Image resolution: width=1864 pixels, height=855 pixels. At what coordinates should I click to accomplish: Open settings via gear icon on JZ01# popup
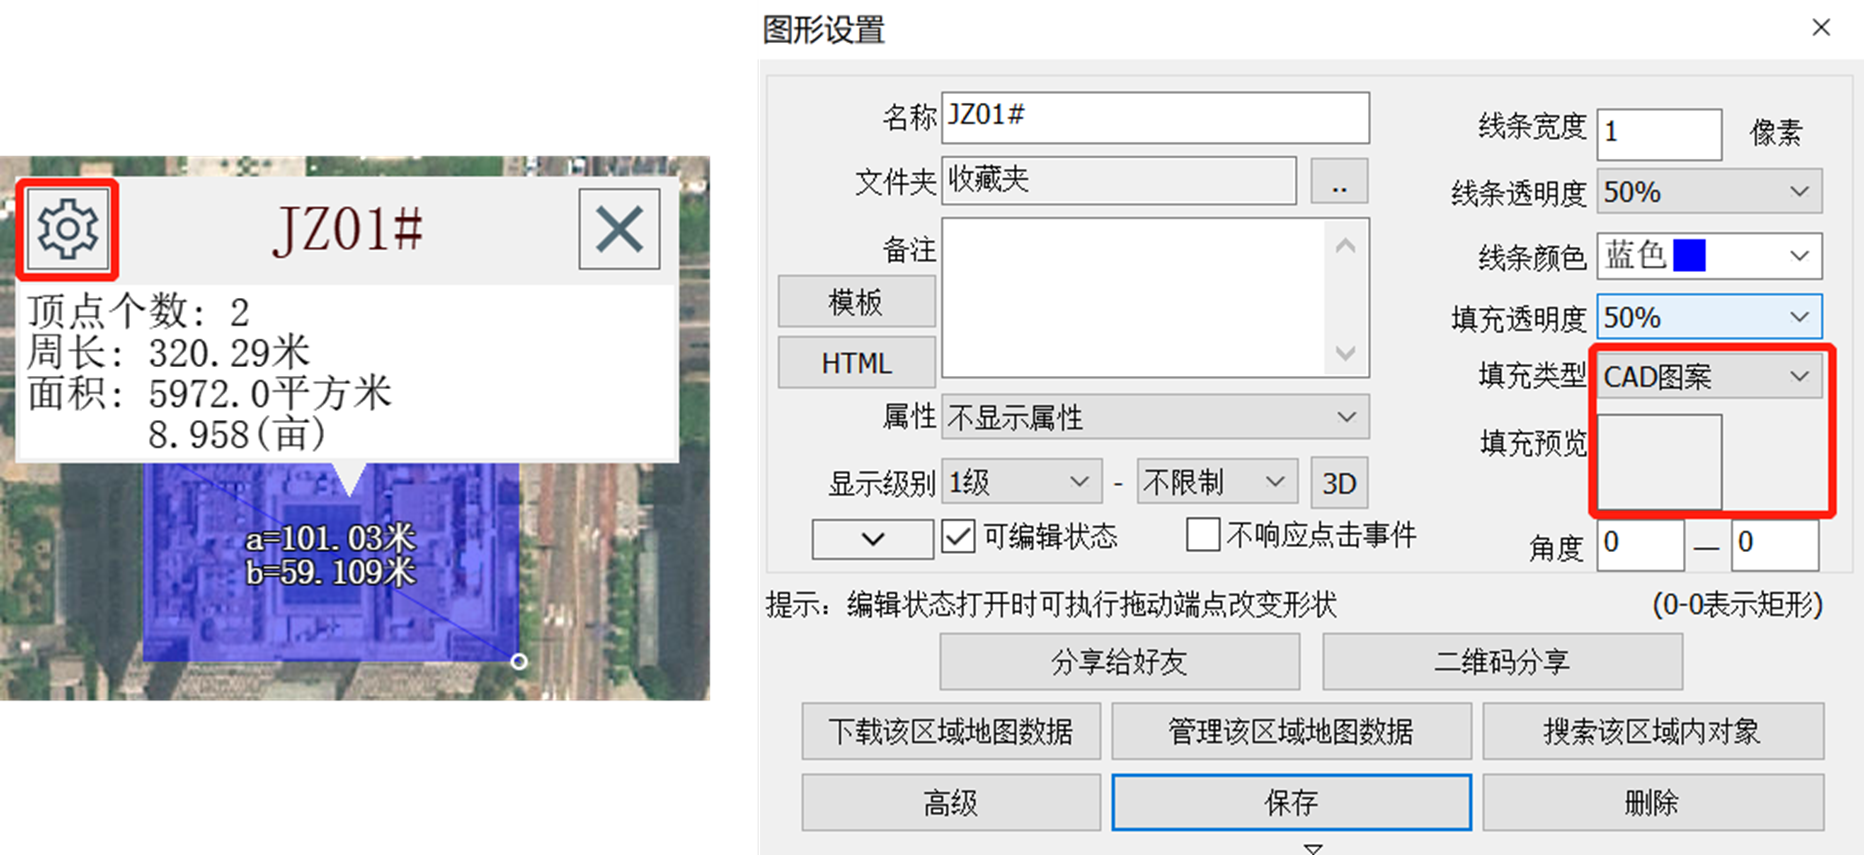tap(67, 229)
